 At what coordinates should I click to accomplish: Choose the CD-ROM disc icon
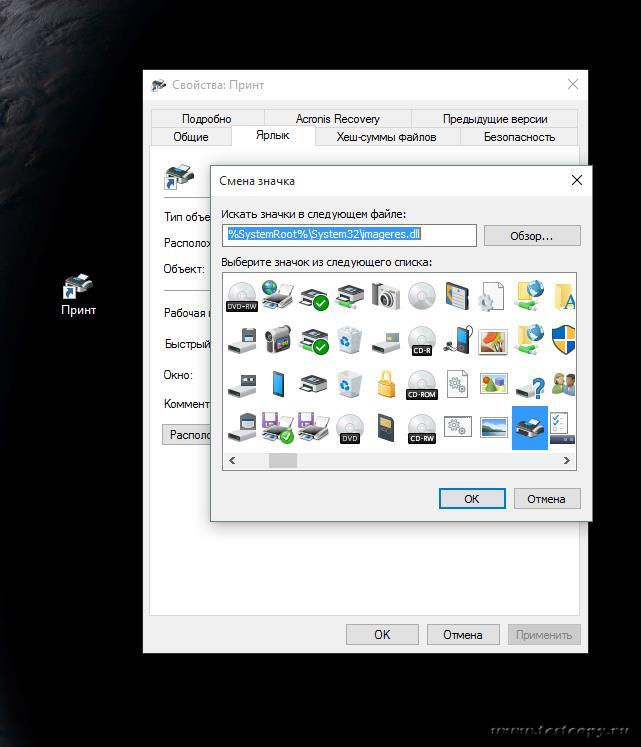(x=422, y=384)
